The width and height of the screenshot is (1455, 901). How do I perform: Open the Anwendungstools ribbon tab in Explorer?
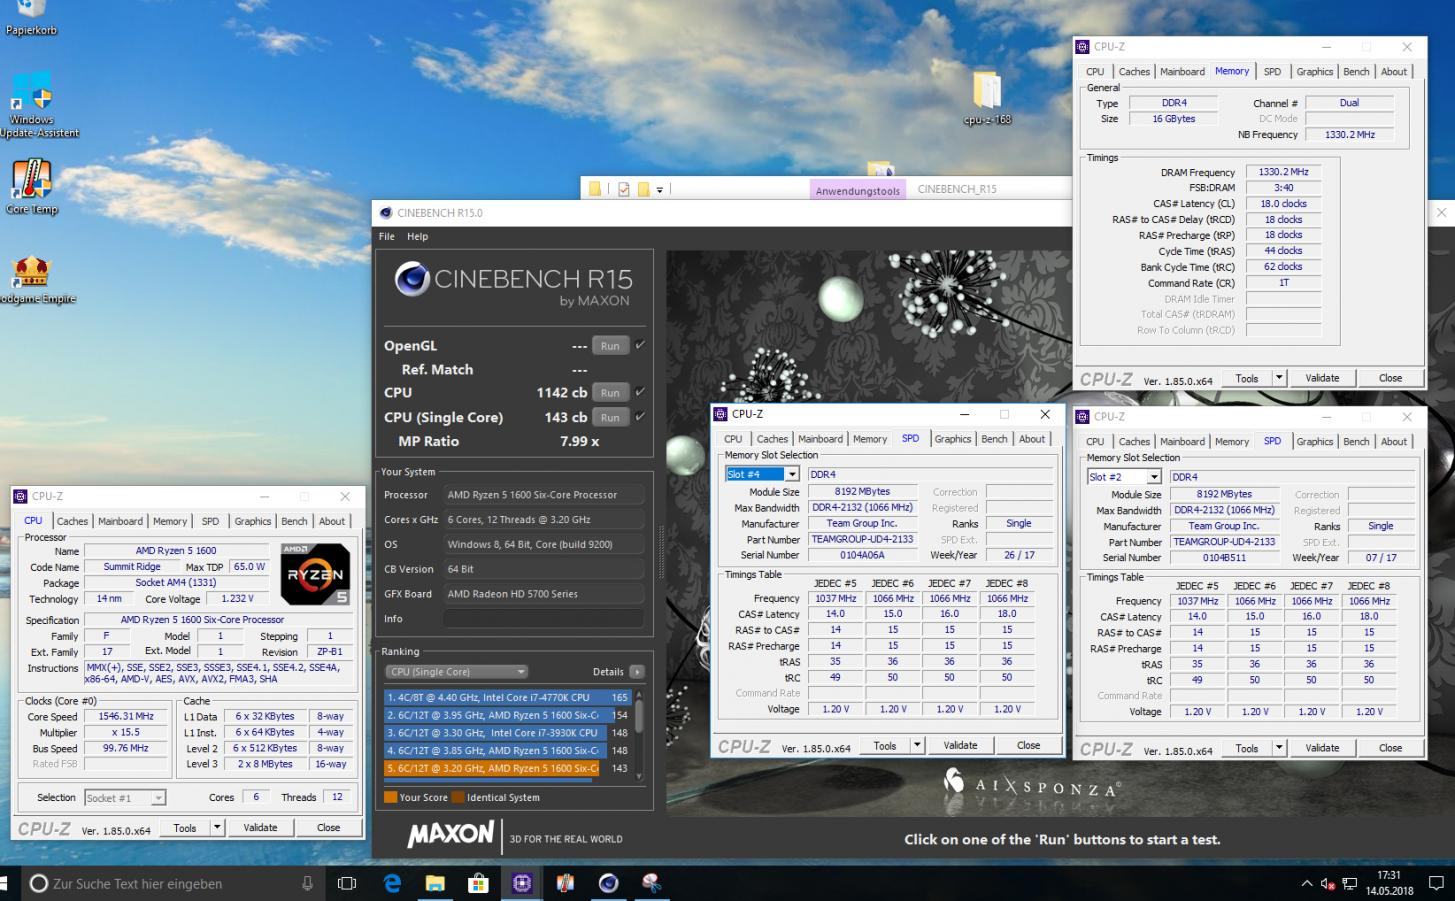click(858, 190)
